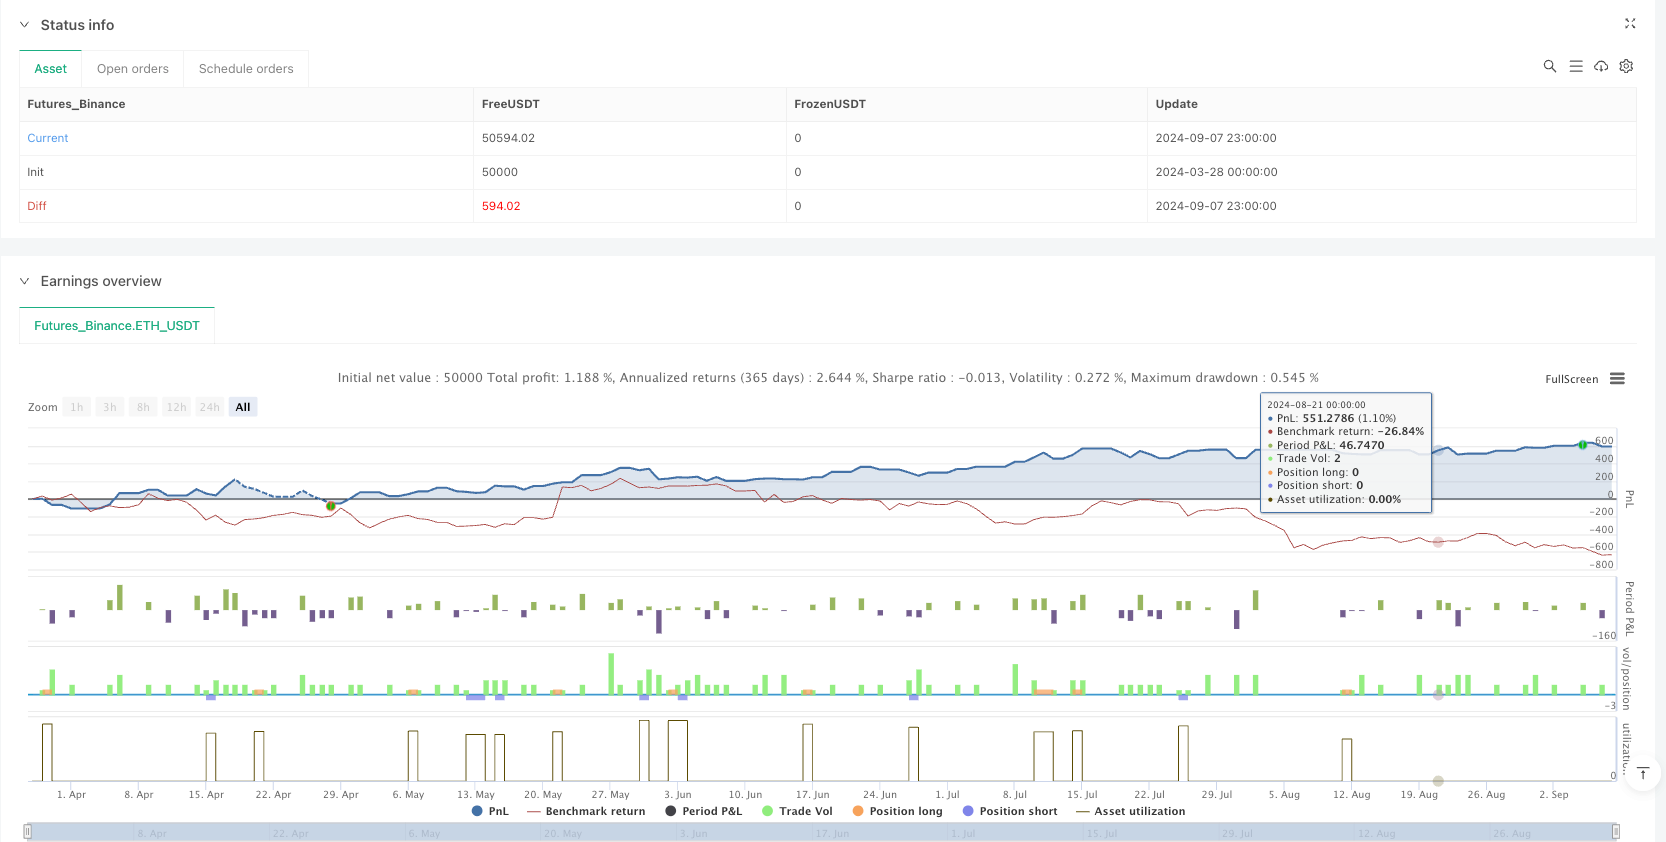Click the Update column header

(1177, 104)
